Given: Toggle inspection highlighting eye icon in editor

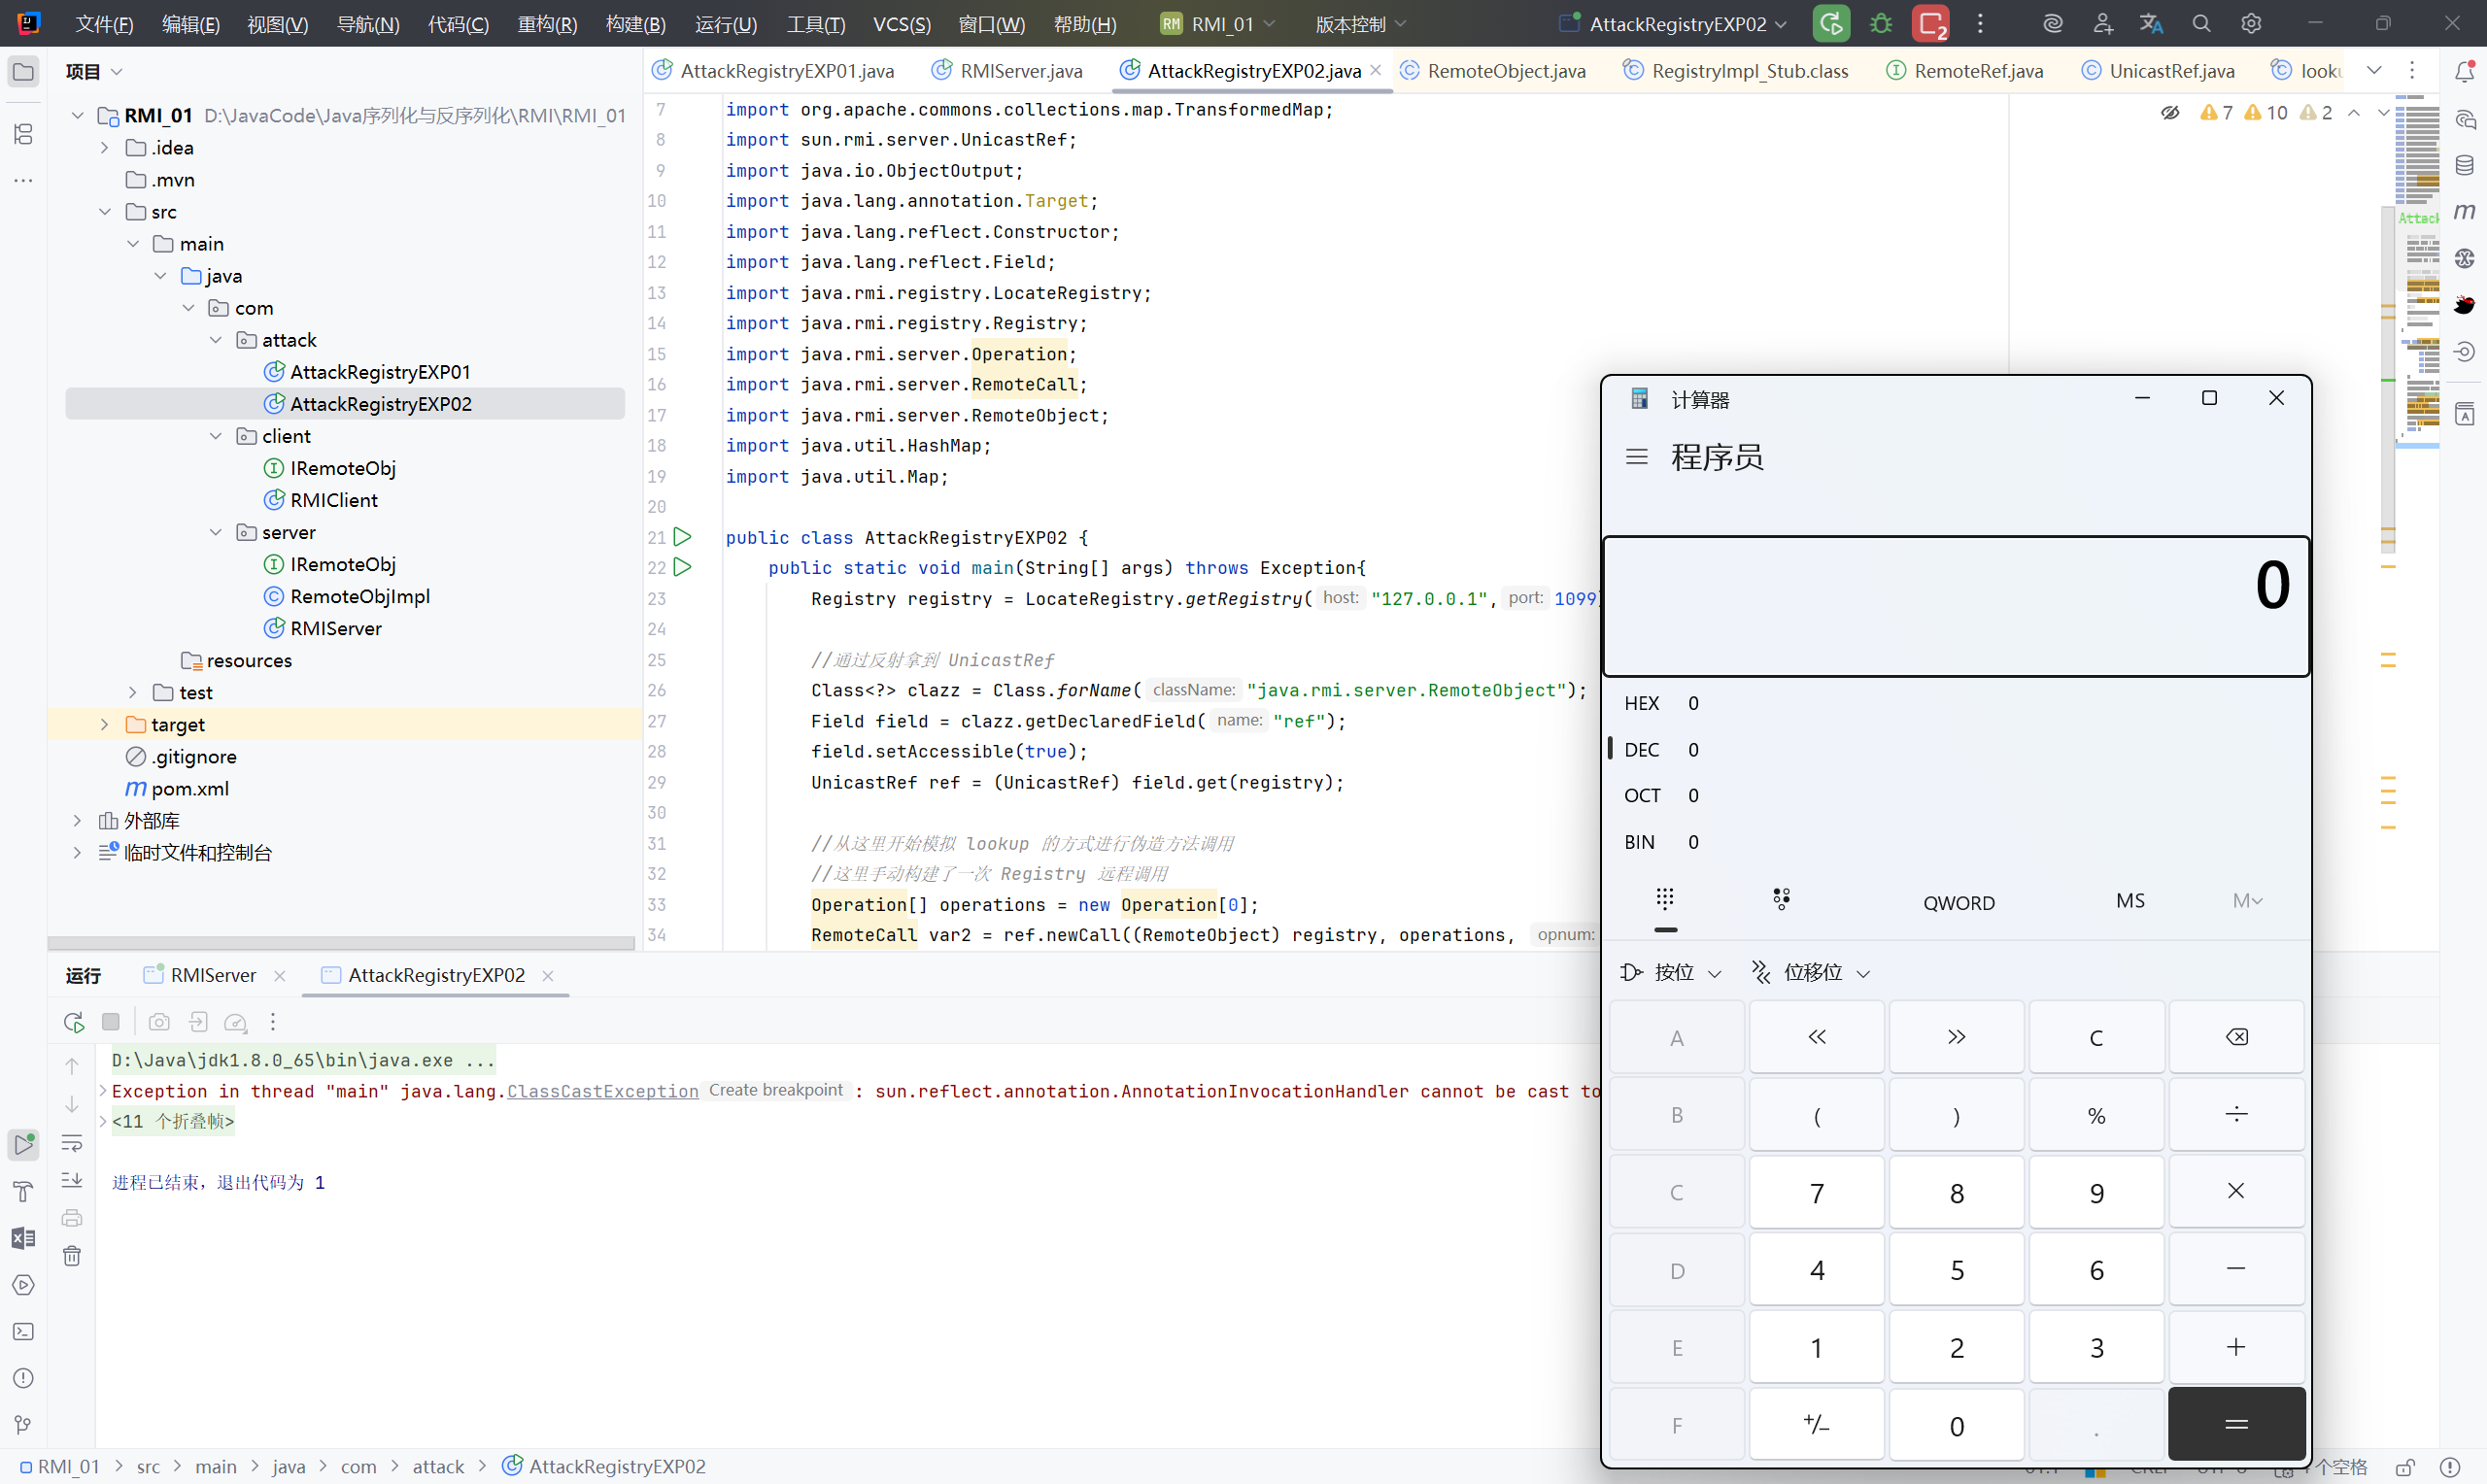Looking at the screenshot, I should pos(2169,113).
